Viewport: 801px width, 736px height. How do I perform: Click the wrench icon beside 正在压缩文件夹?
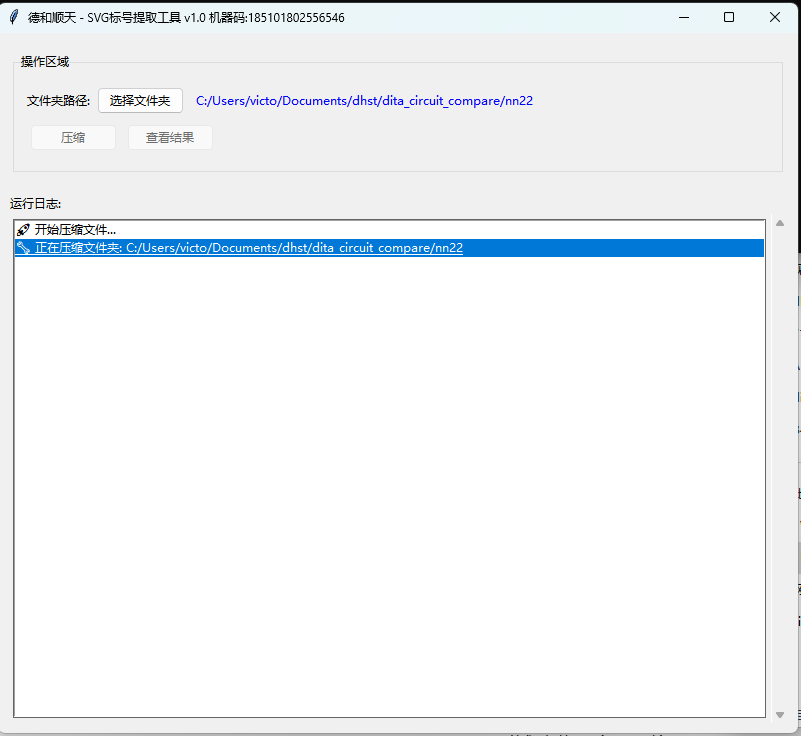pyautogui.click(x=23, y=248)
